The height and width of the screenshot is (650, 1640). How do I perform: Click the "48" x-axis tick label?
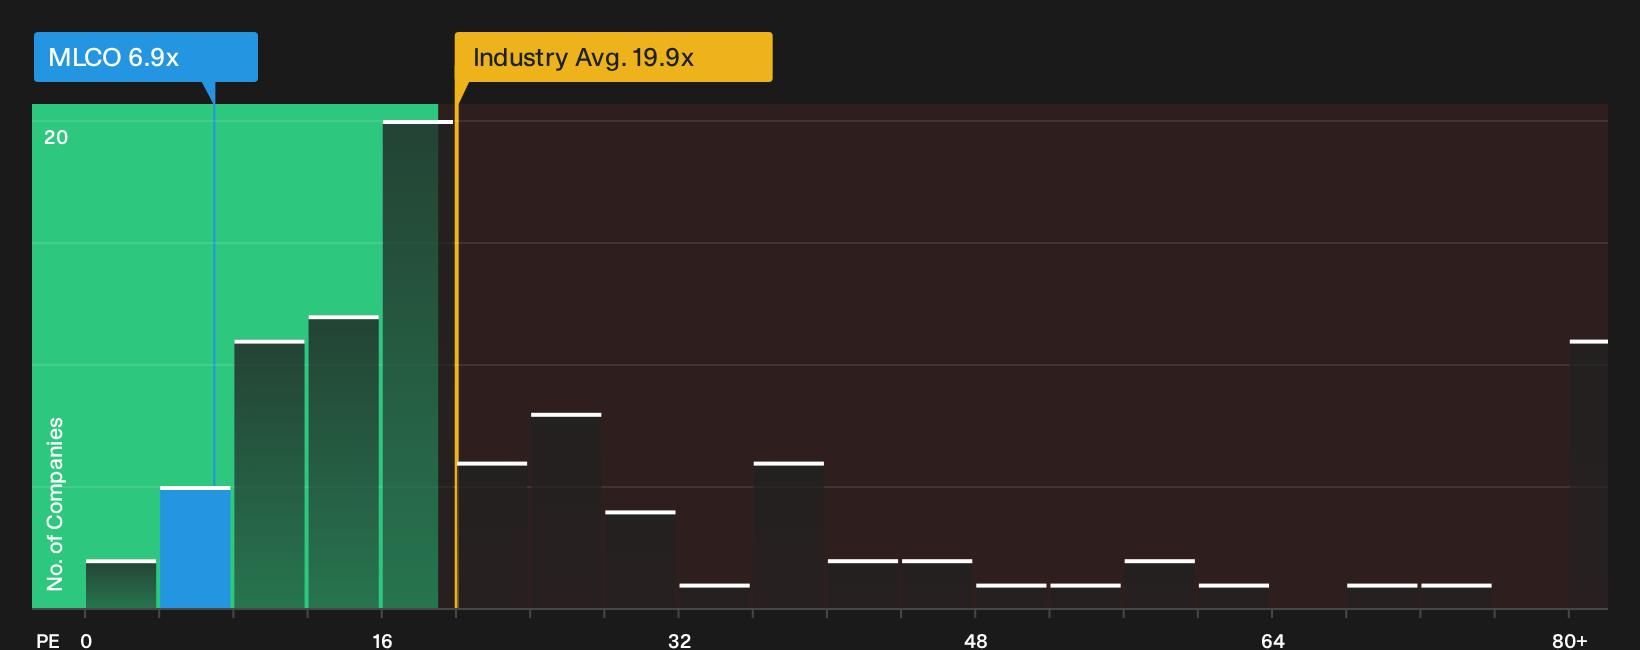976,640
